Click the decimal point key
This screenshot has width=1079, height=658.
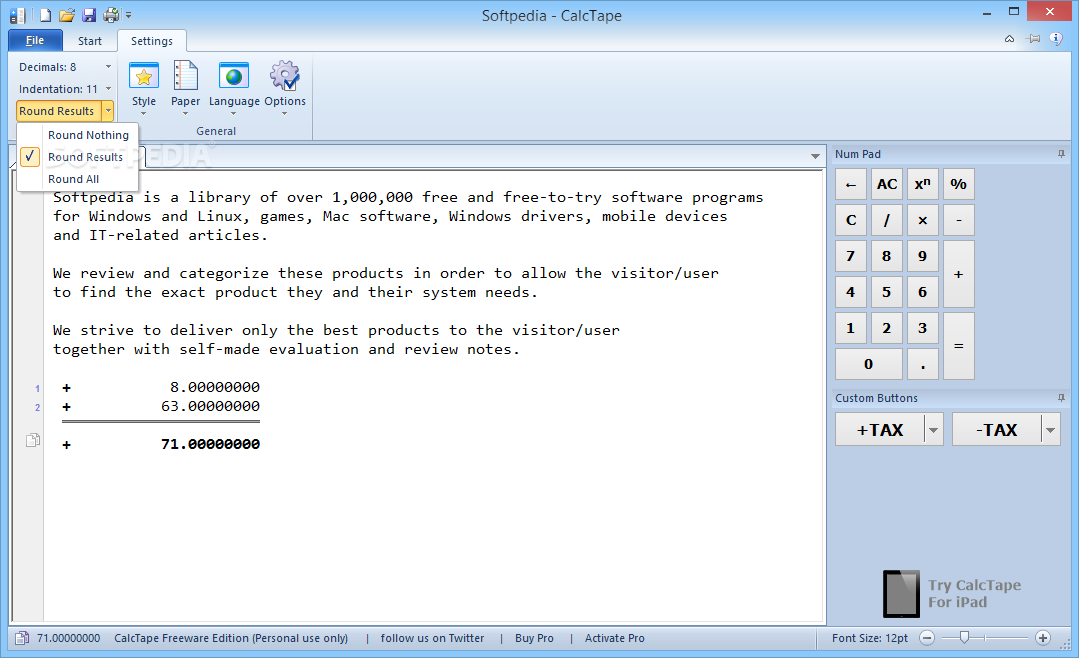[923, 364]
